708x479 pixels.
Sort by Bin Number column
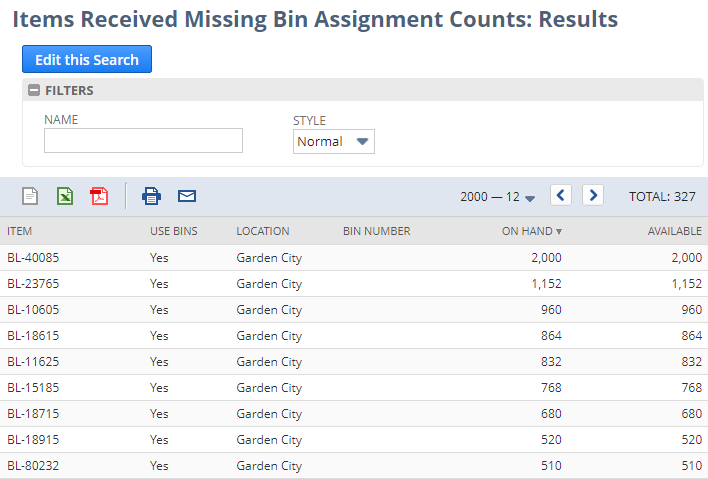(376, 231)
